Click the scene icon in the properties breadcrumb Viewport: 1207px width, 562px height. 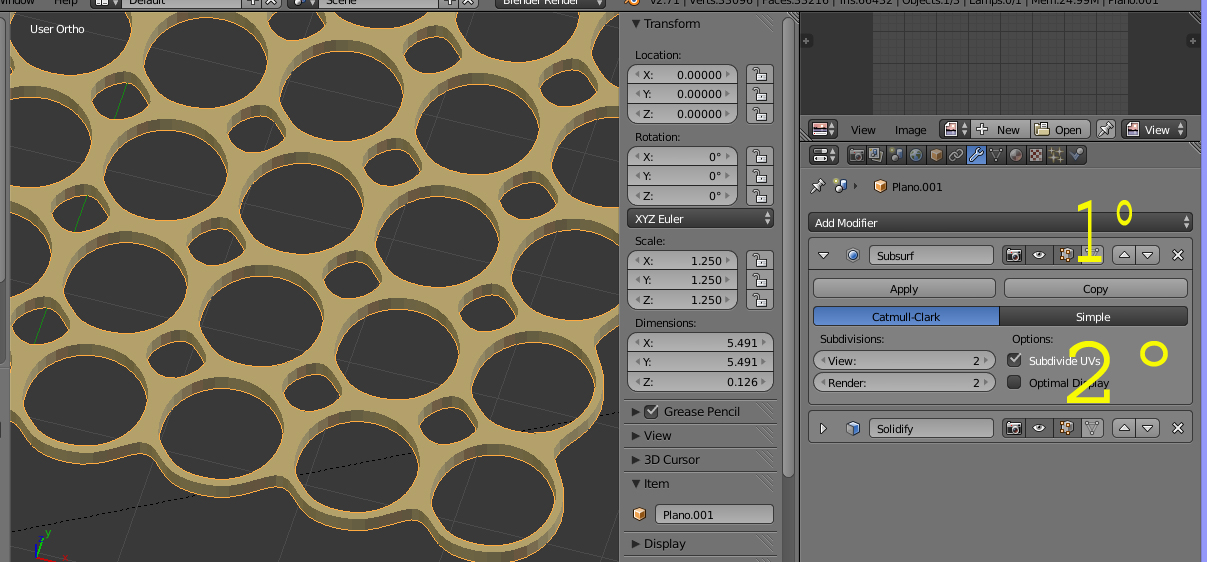[840, 186]
